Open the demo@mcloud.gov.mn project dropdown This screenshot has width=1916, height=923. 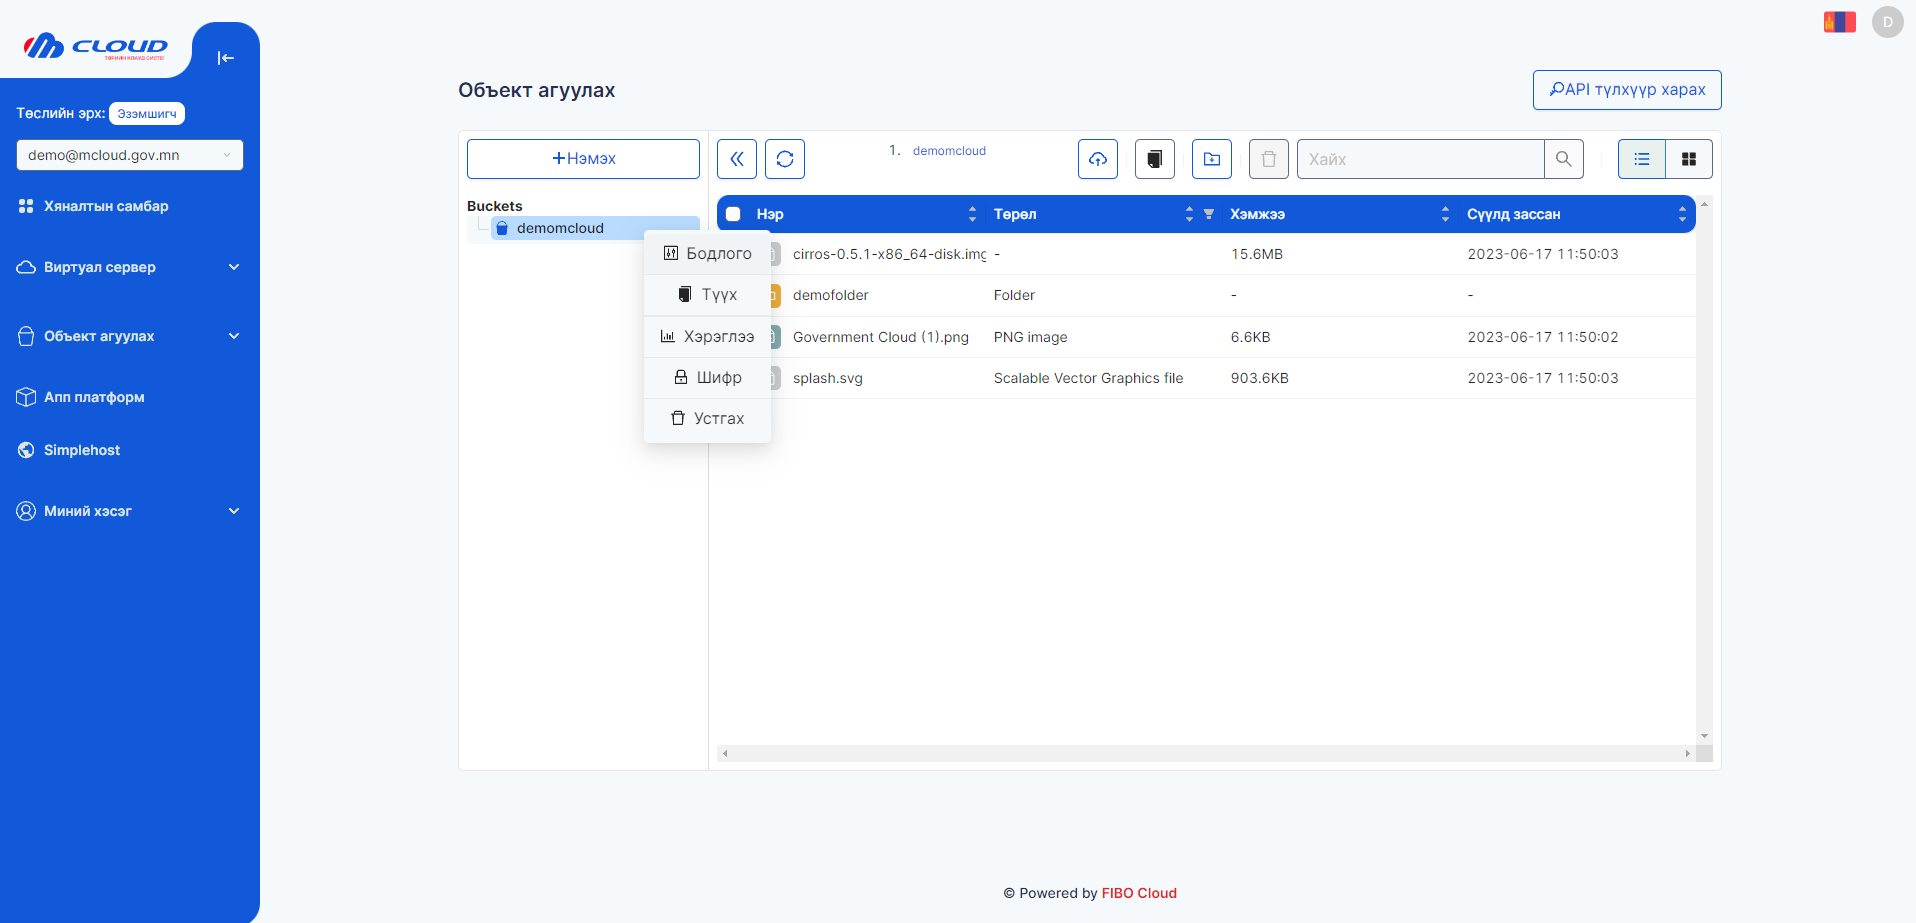(130, 155)
